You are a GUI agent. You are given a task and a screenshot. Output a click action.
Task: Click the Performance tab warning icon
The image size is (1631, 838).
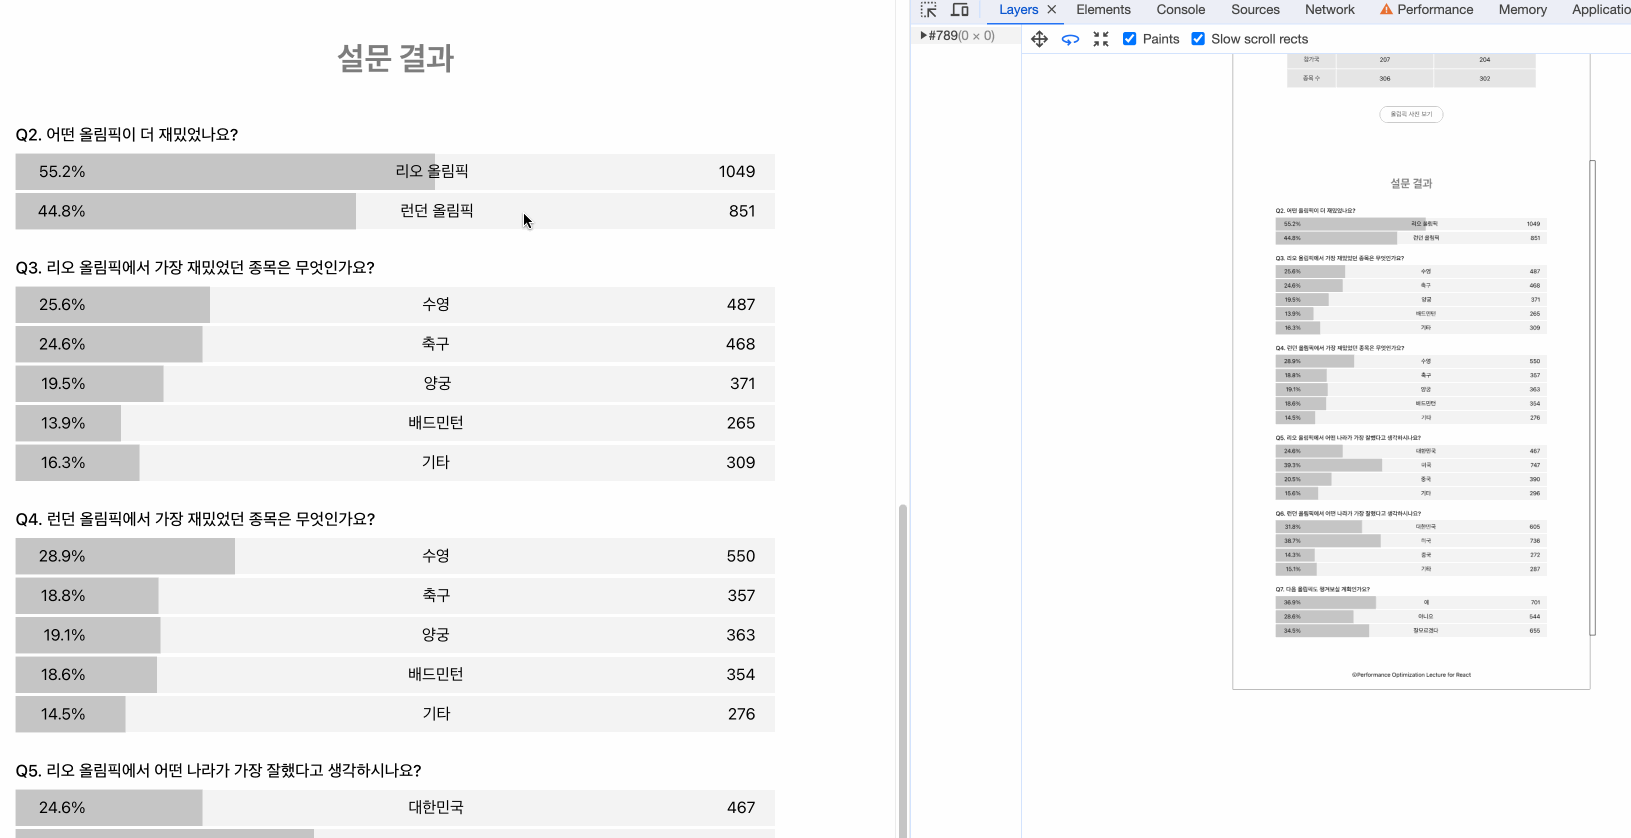[1386, 10]
